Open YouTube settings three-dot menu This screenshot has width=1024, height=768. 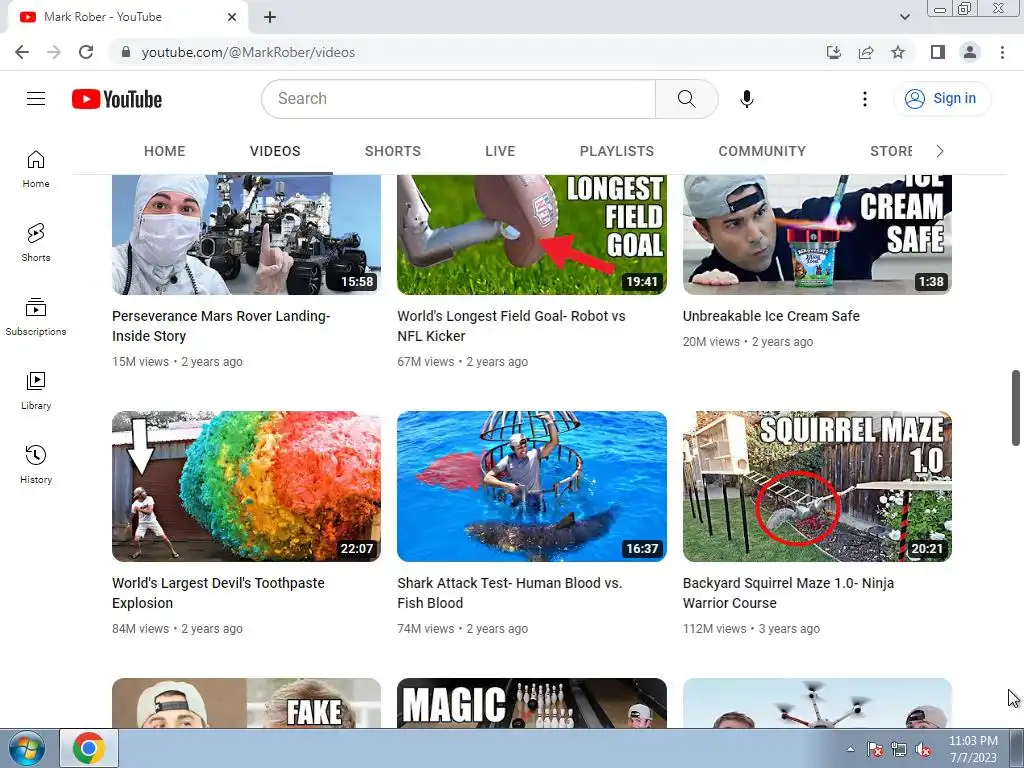(x=865, y=99)
